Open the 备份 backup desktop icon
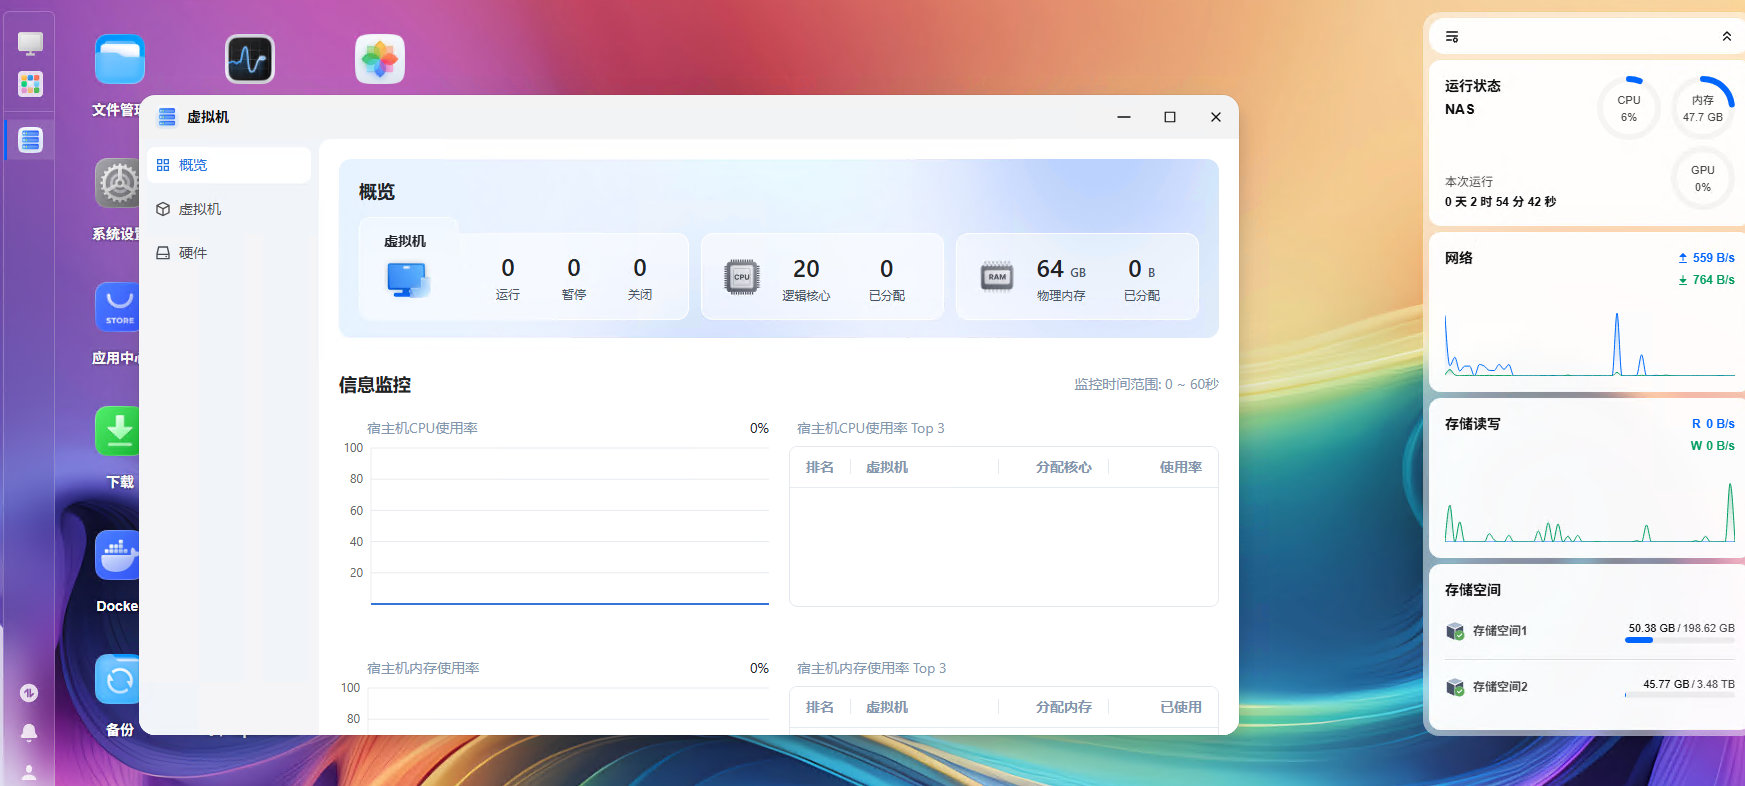1745x786 pixels. (118, 679)
